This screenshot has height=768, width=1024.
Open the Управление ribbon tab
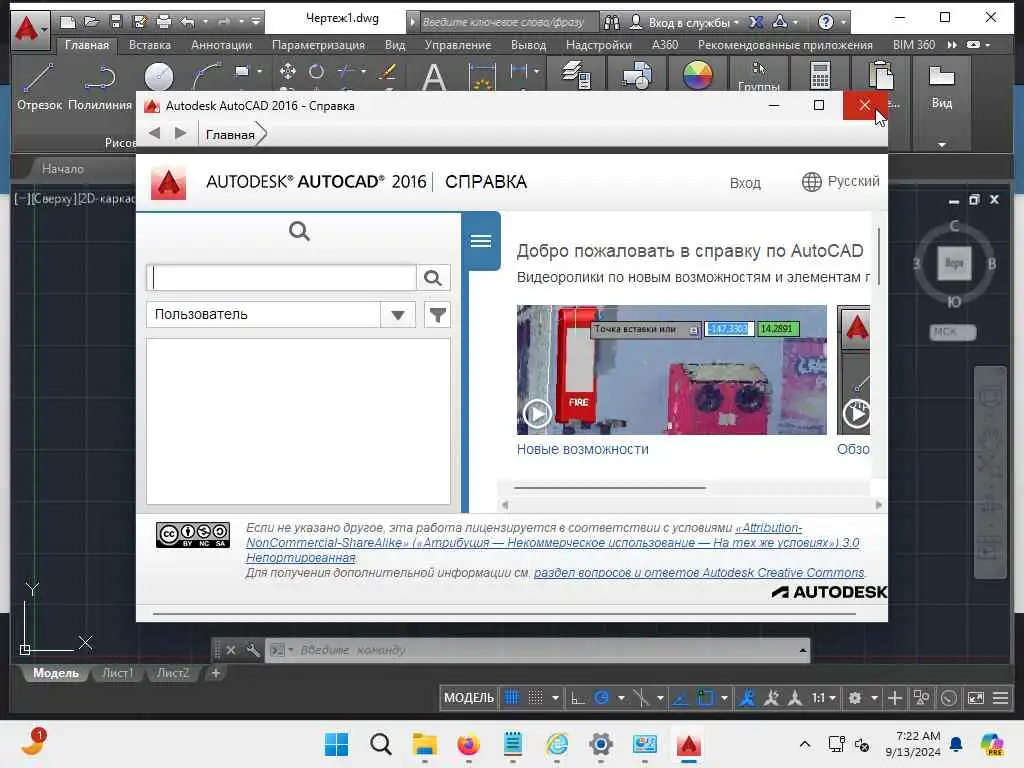[458, 45]
